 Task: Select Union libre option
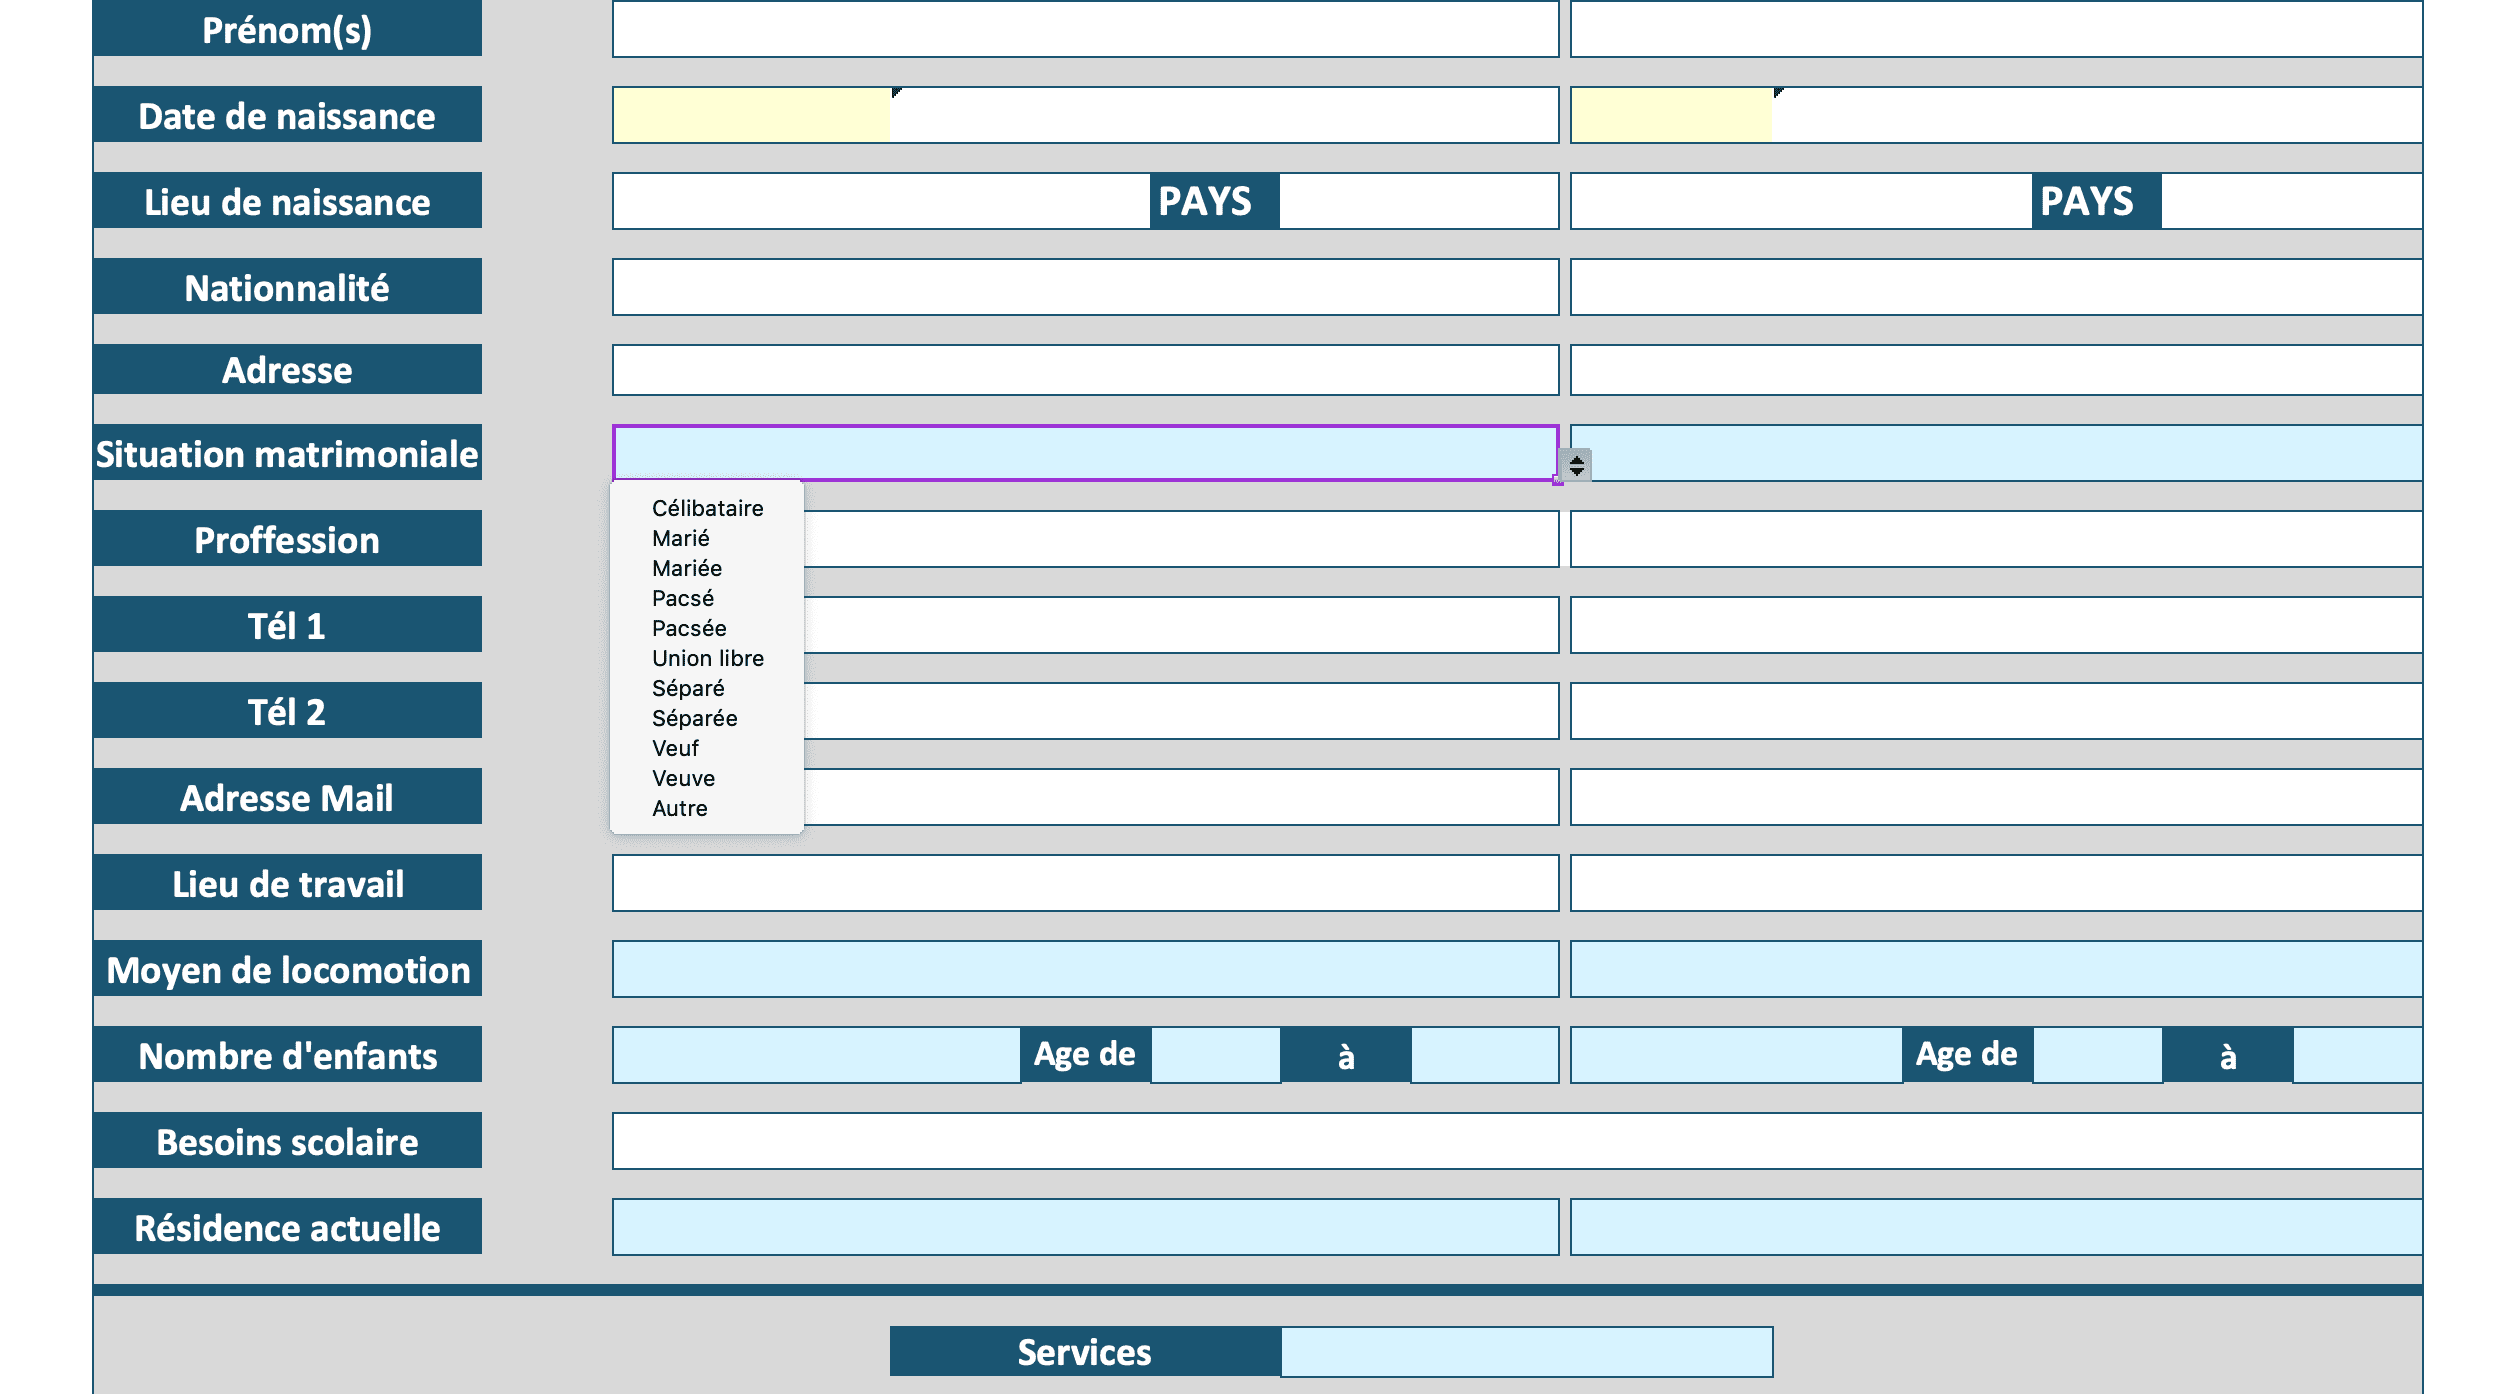(x=707, y=658)
